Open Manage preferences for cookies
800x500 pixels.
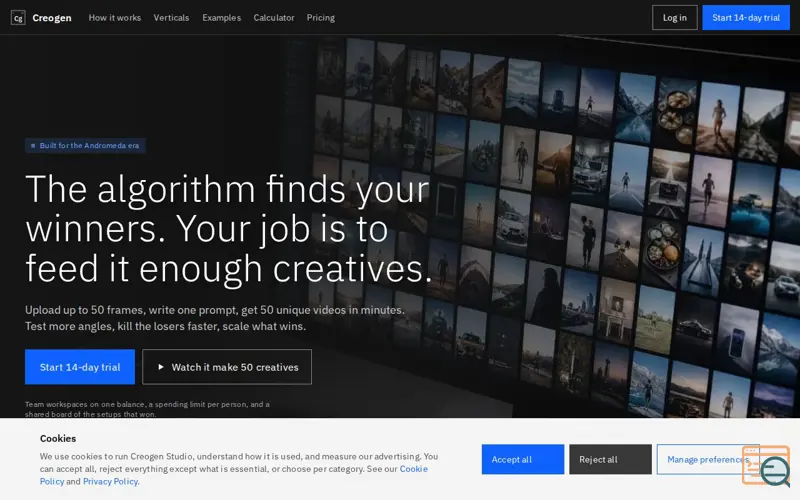pyautogui.click(x=708, y=459)
